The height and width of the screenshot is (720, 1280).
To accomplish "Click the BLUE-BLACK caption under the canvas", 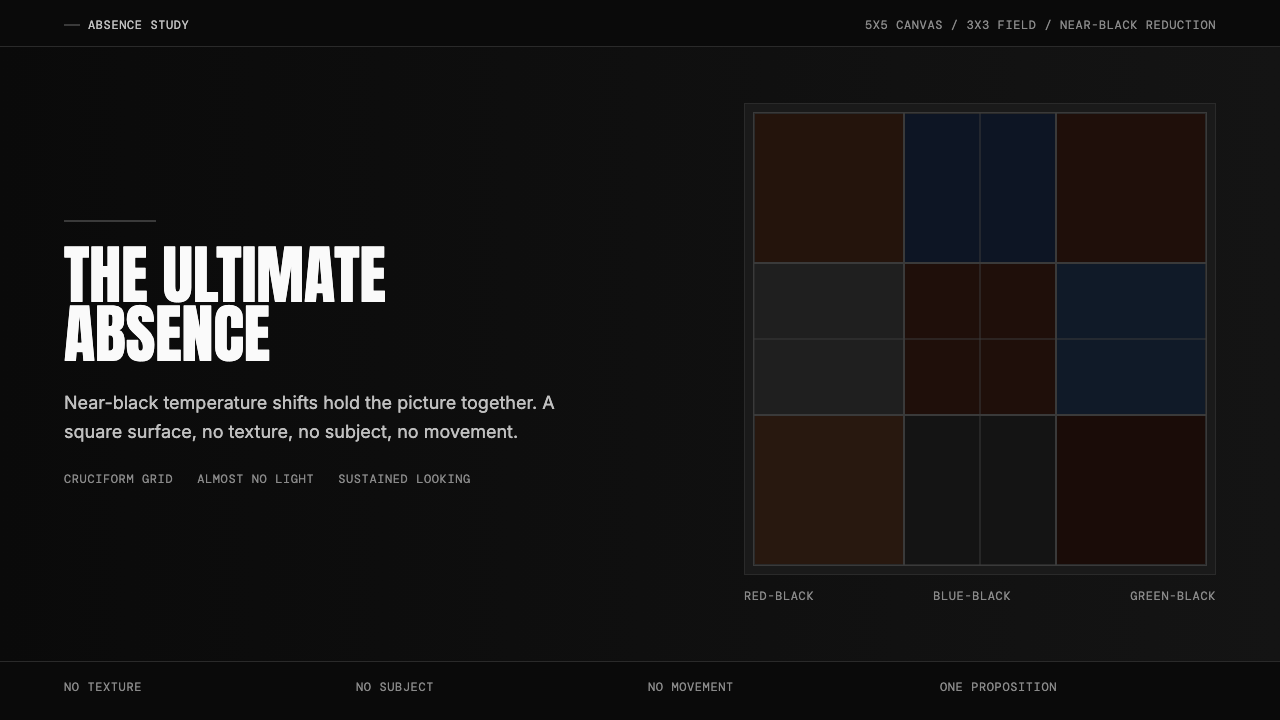I will 972,596.
